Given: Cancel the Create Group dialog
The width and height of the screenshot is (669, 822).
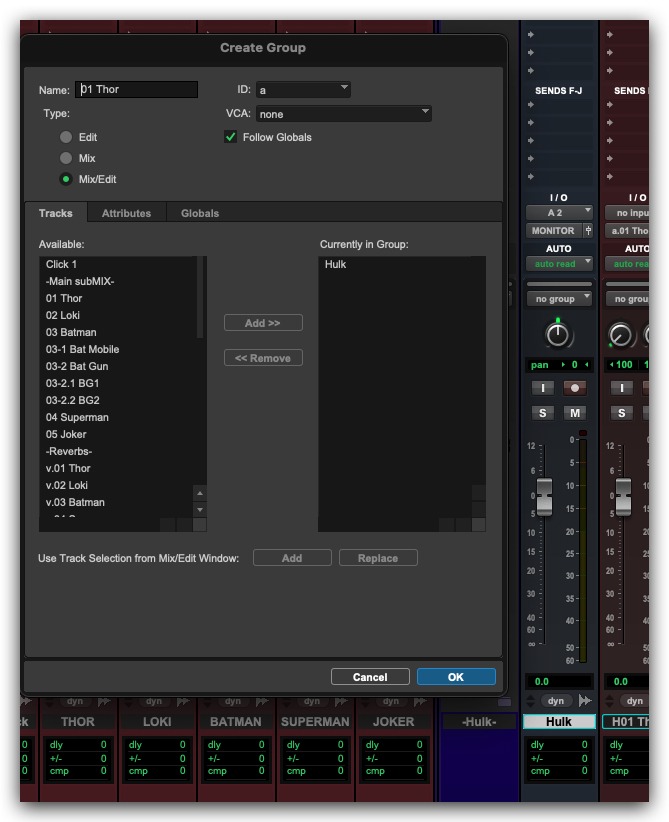Looking at the screenshot, I should pos(370,677).
